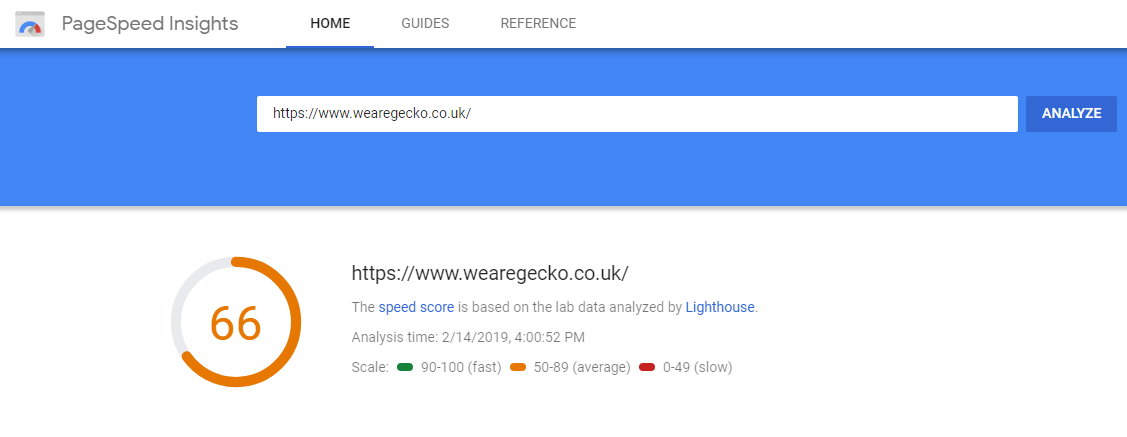Screen dimensions: 1127x437
Task: Click the 90-100 (fast) scale label
Action: coord(461,367)
